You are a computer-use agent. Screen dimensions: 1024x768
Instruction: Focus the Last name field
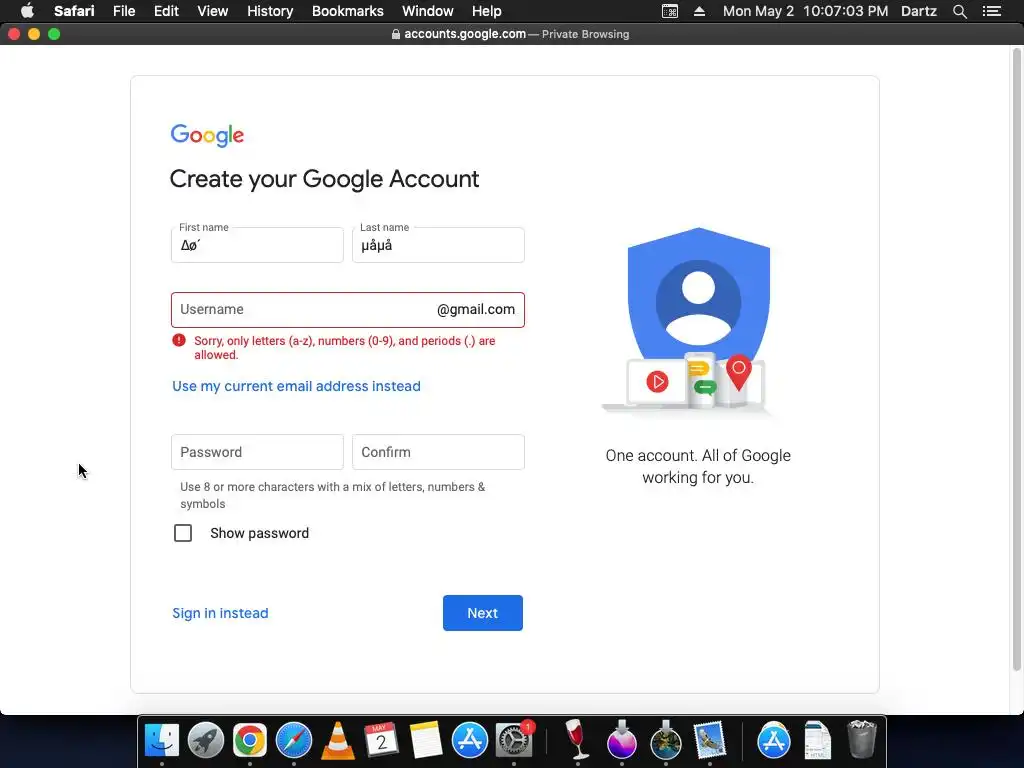(438, 245)
